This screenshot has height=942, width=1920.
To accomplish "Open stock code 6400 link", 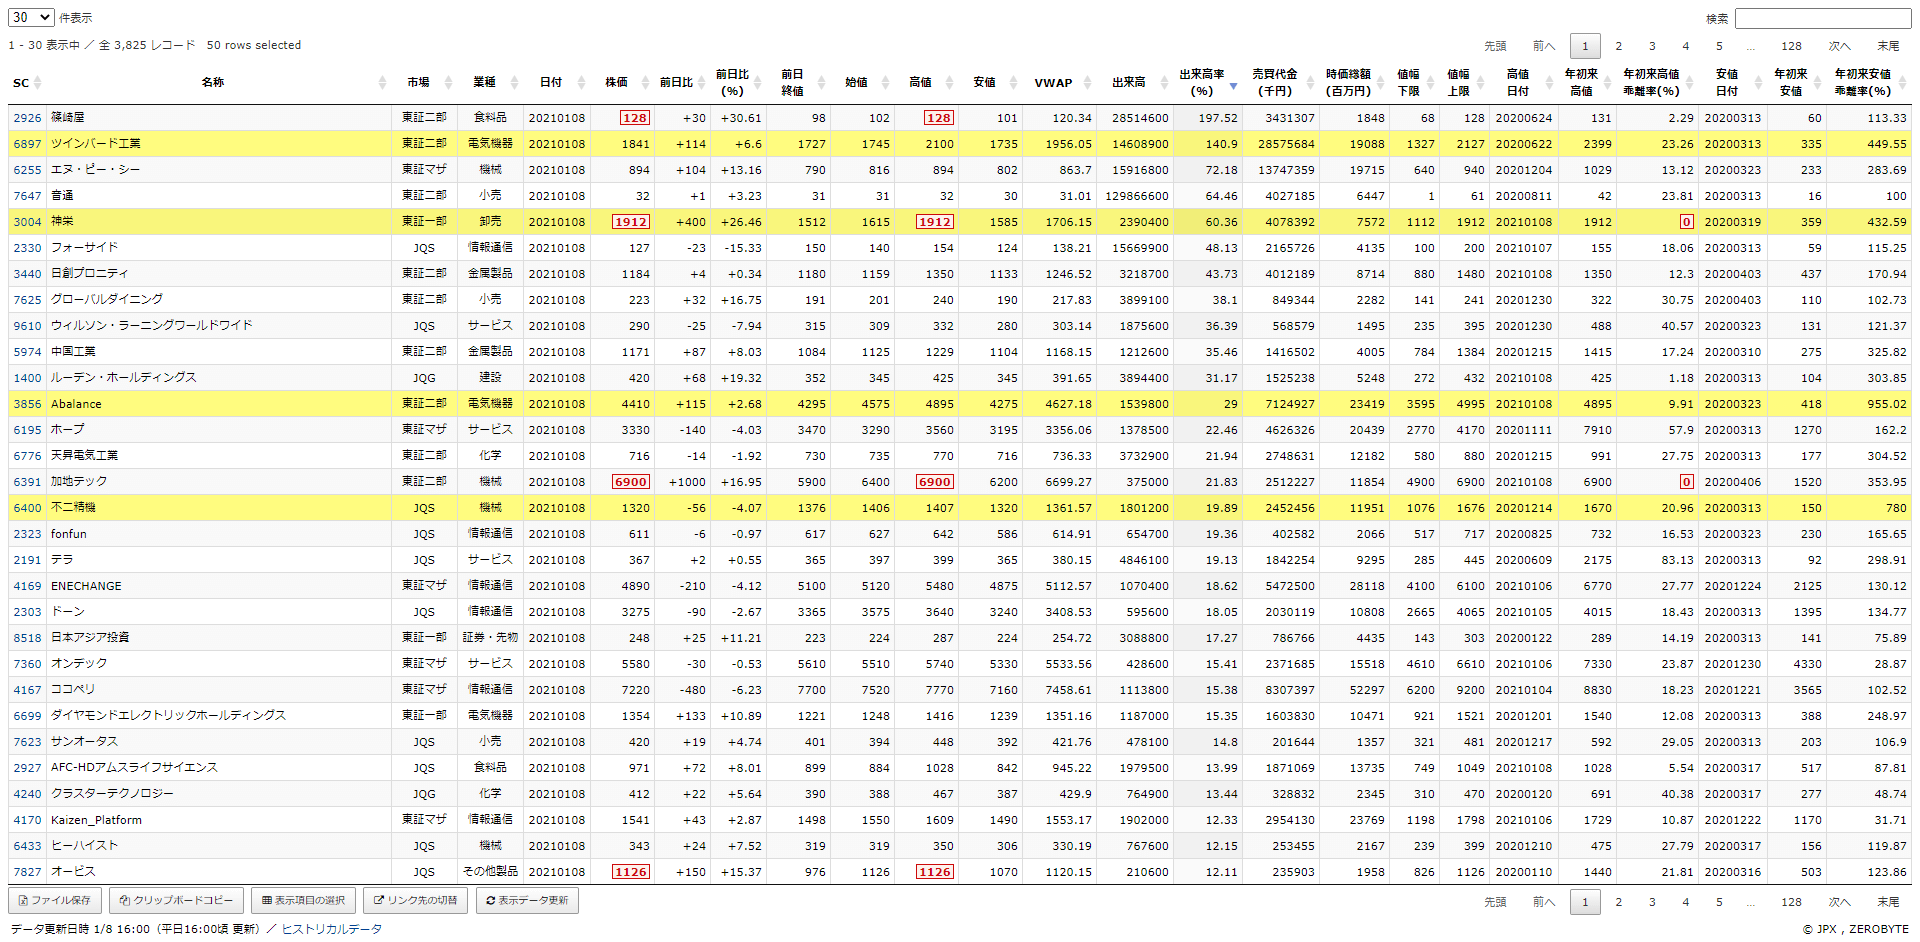I will (28, 508).
